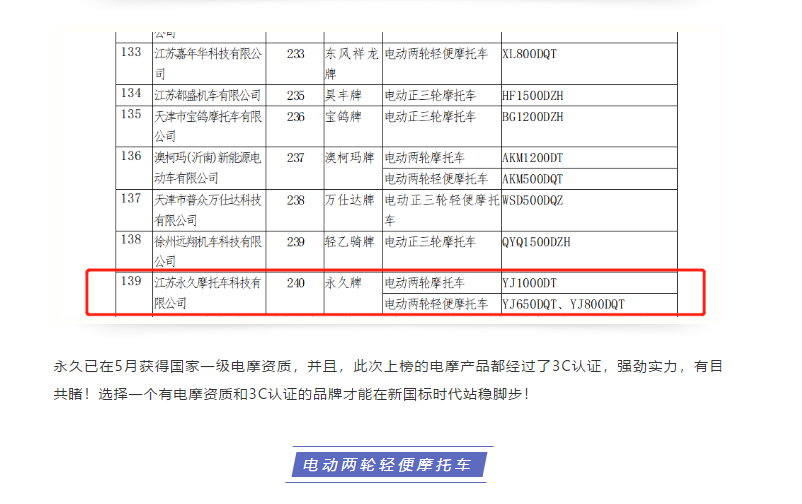The image size is (802, 504).
Task: Click model code AKM500DQT
Action: pos(532,179)
